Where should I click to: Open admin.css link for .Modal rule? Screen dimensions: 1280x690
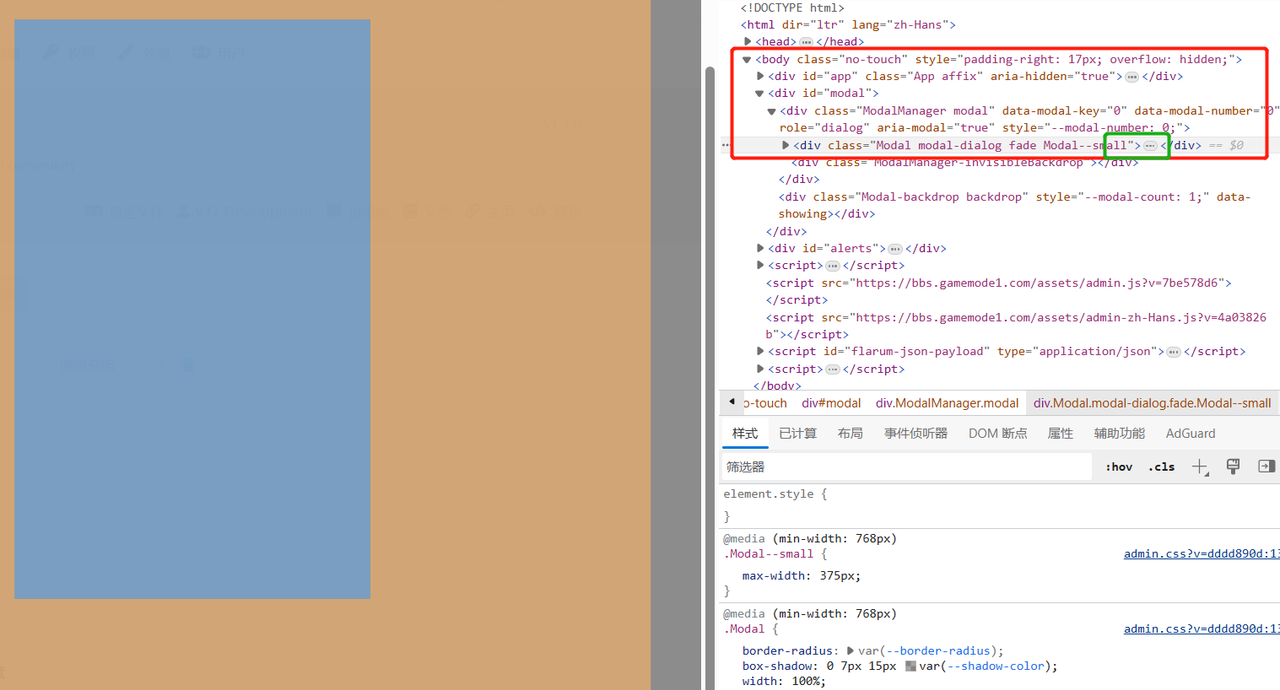1201,629
